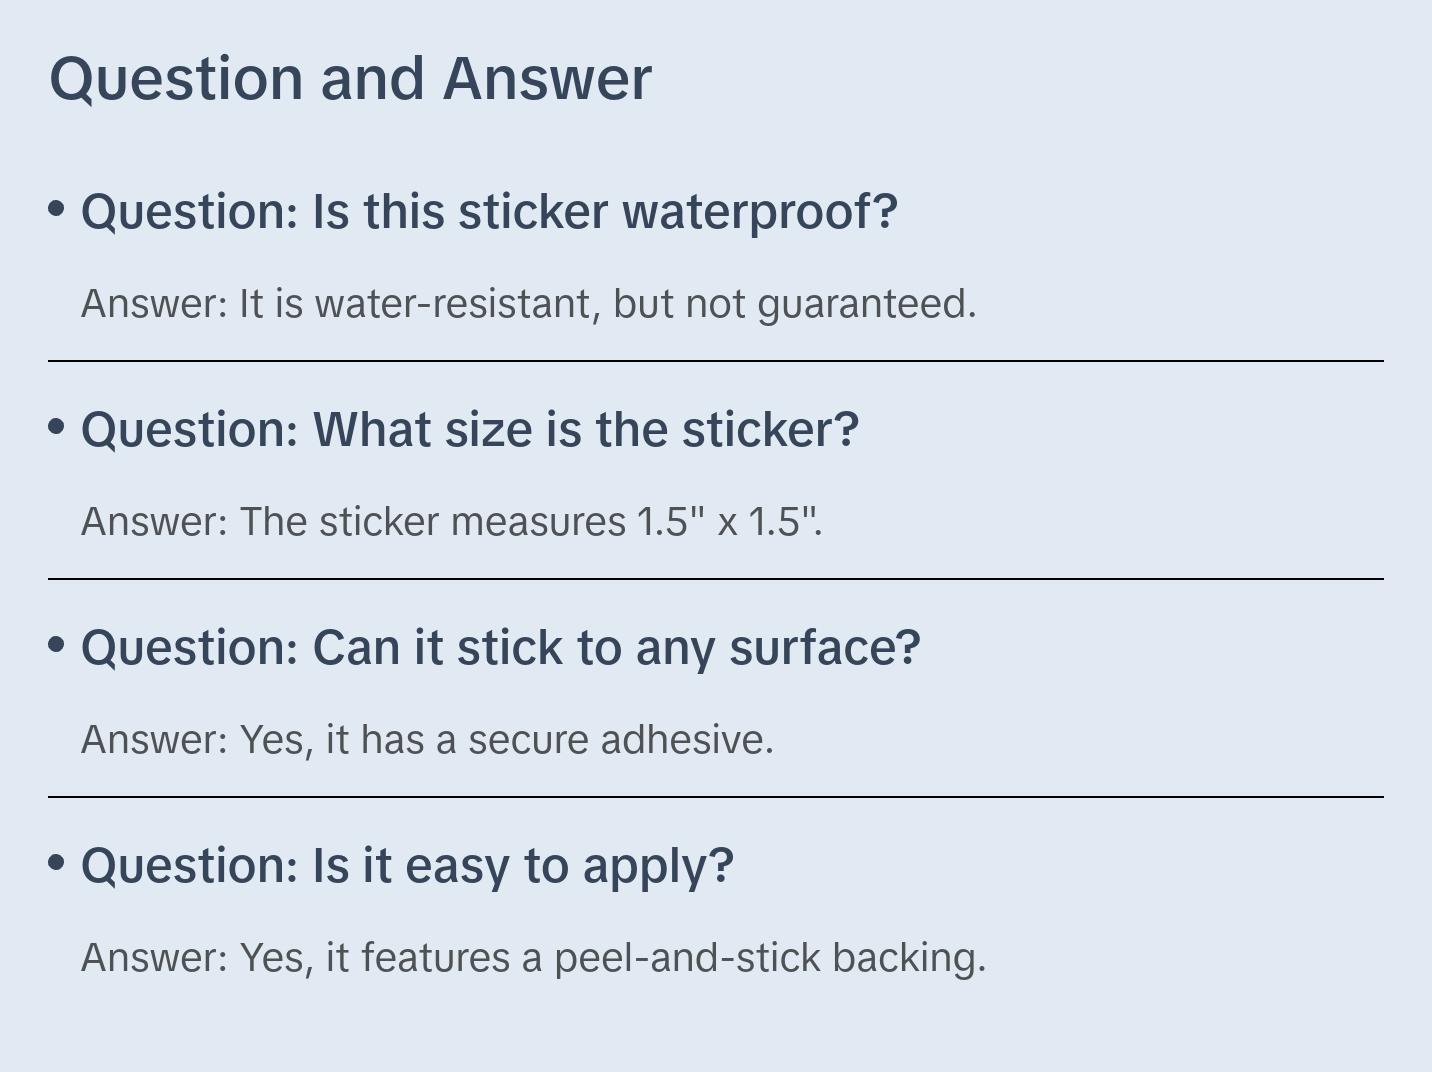
Task: Click the divider below the size answer
Action: coord(716,579)
